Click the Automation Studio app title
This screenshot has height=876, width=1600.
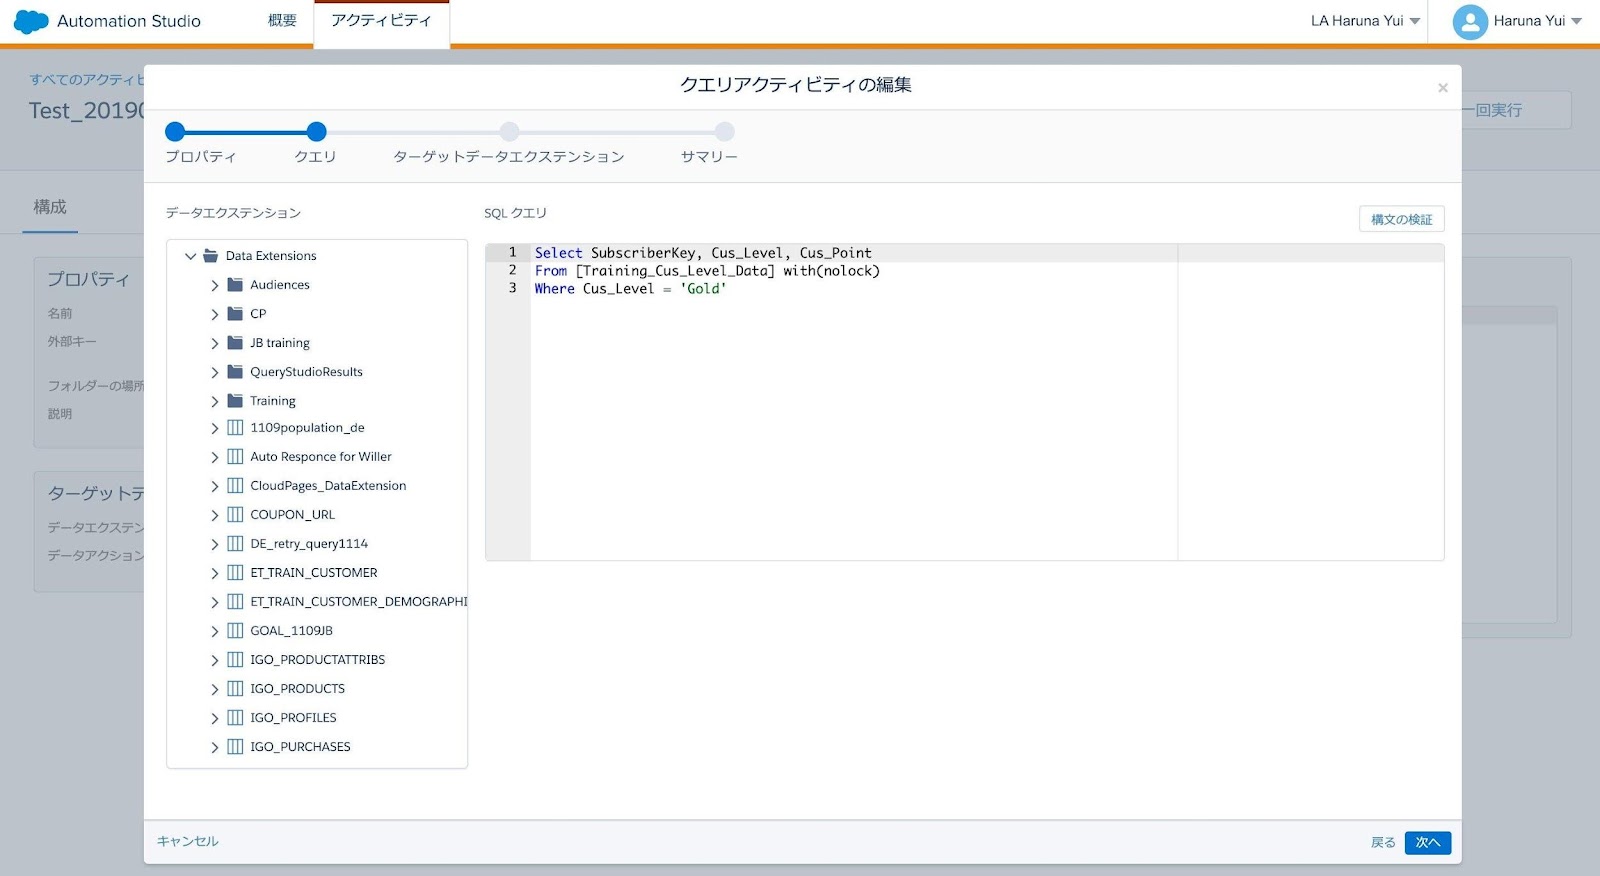129,21
